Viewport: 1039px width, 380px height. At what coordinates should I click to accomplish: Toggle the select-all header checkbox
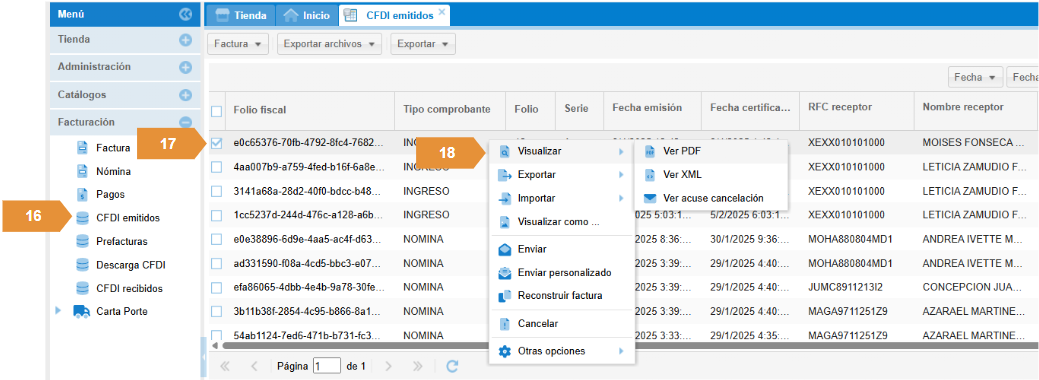point(217,111)
